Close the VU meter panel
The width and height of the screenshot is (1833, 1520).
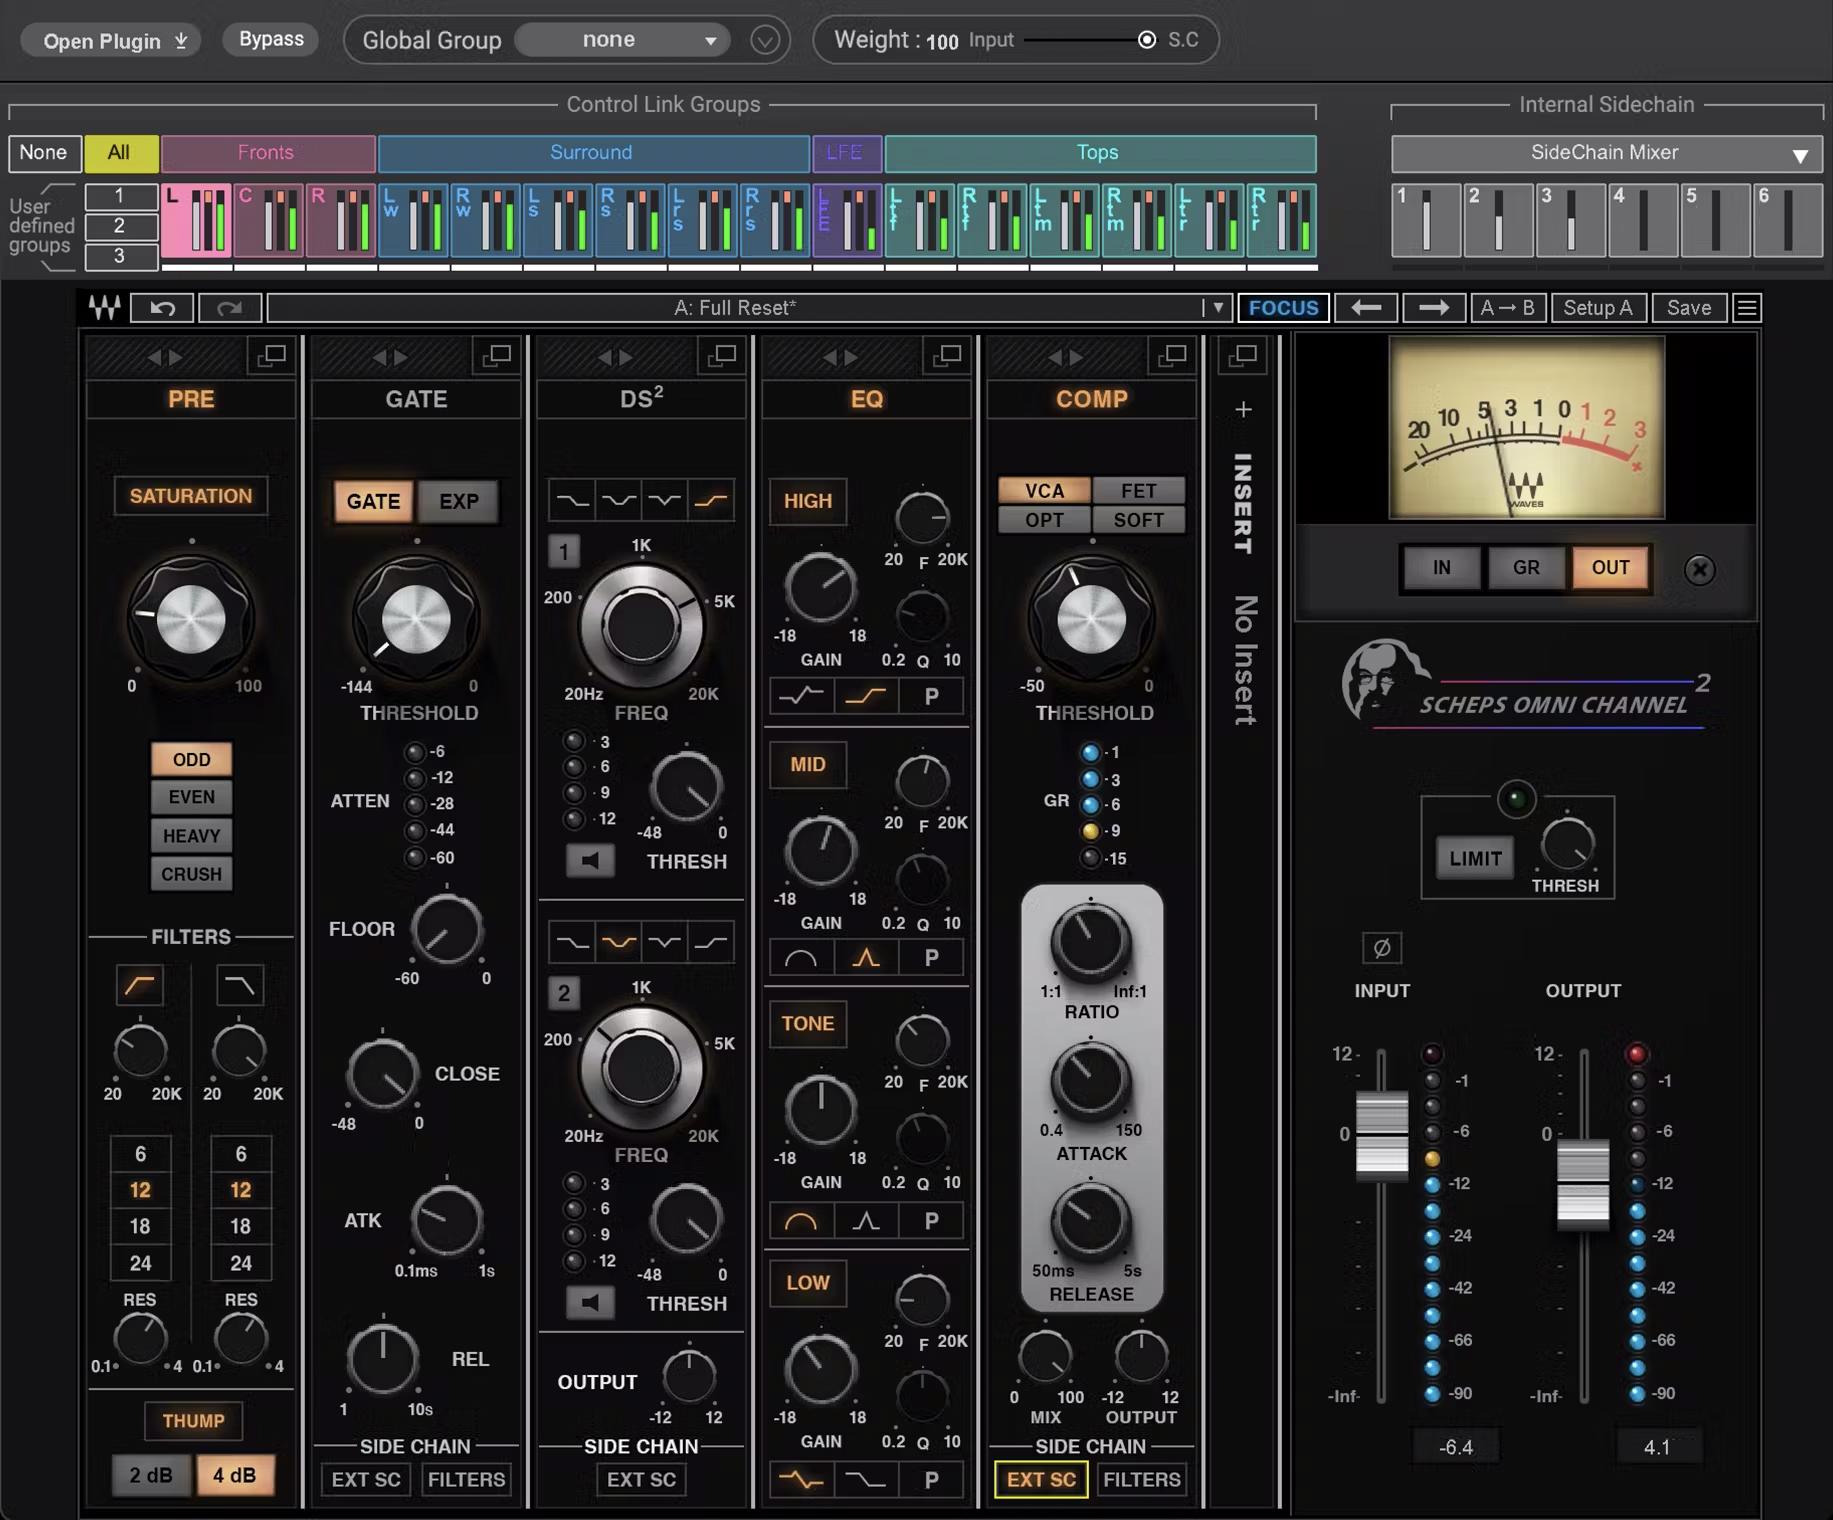pos(1699,569)
